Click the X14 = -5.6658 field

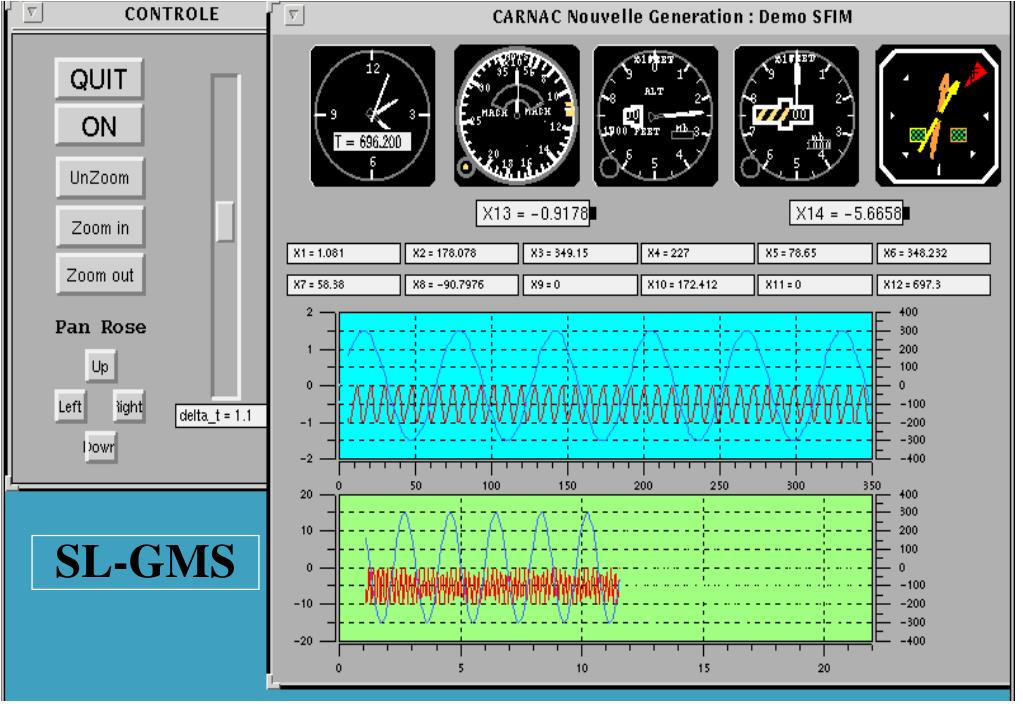coord(846,213)
